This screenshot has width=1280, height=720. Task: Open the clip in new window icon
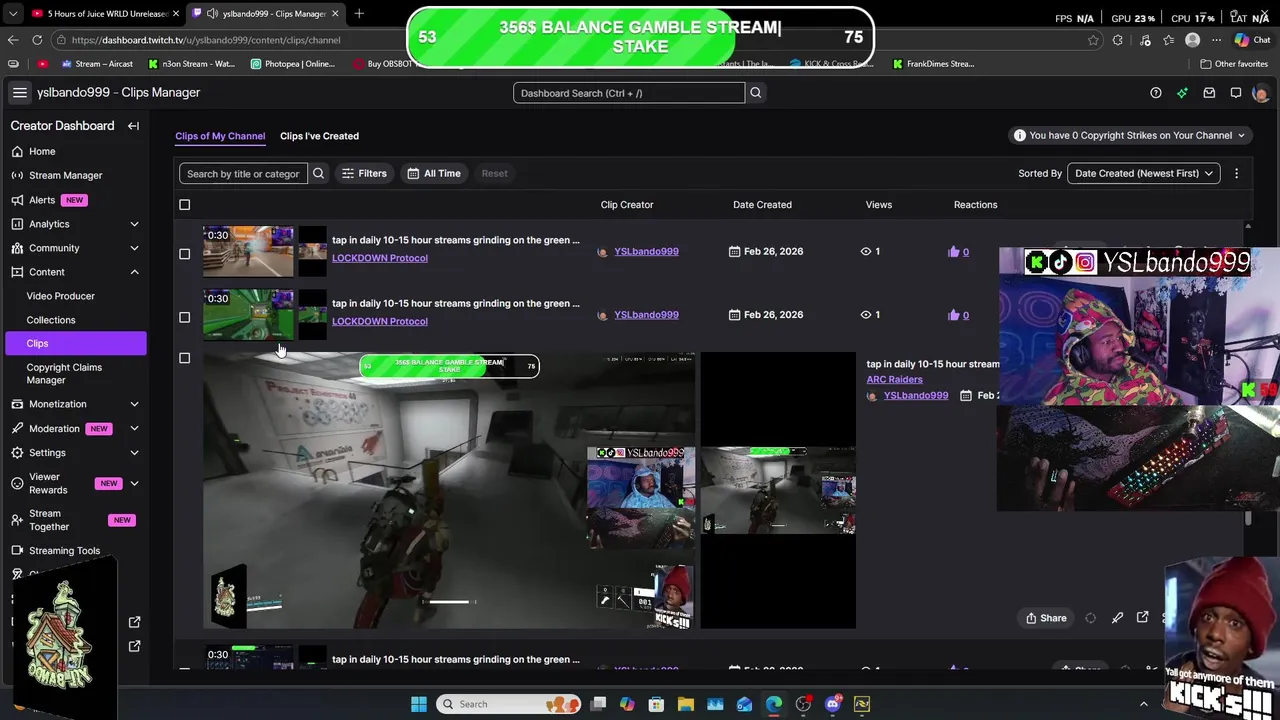click(1143, 618)
